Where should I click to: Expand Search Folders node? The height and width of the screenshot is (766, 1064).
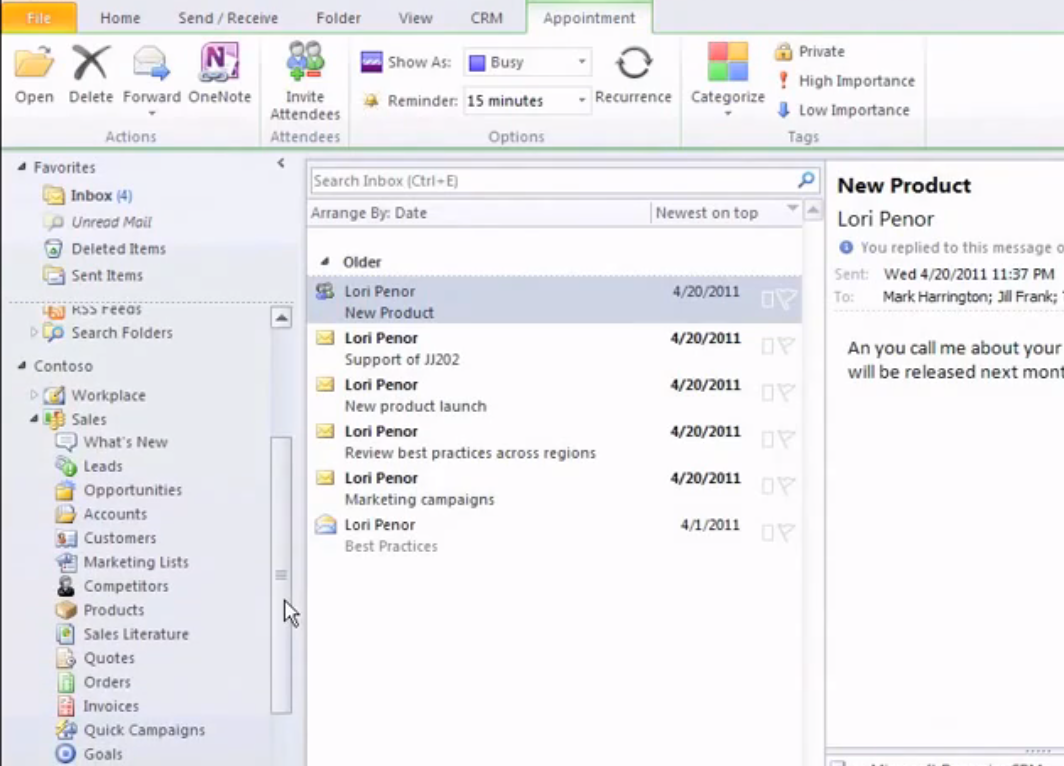pos(33,332)
